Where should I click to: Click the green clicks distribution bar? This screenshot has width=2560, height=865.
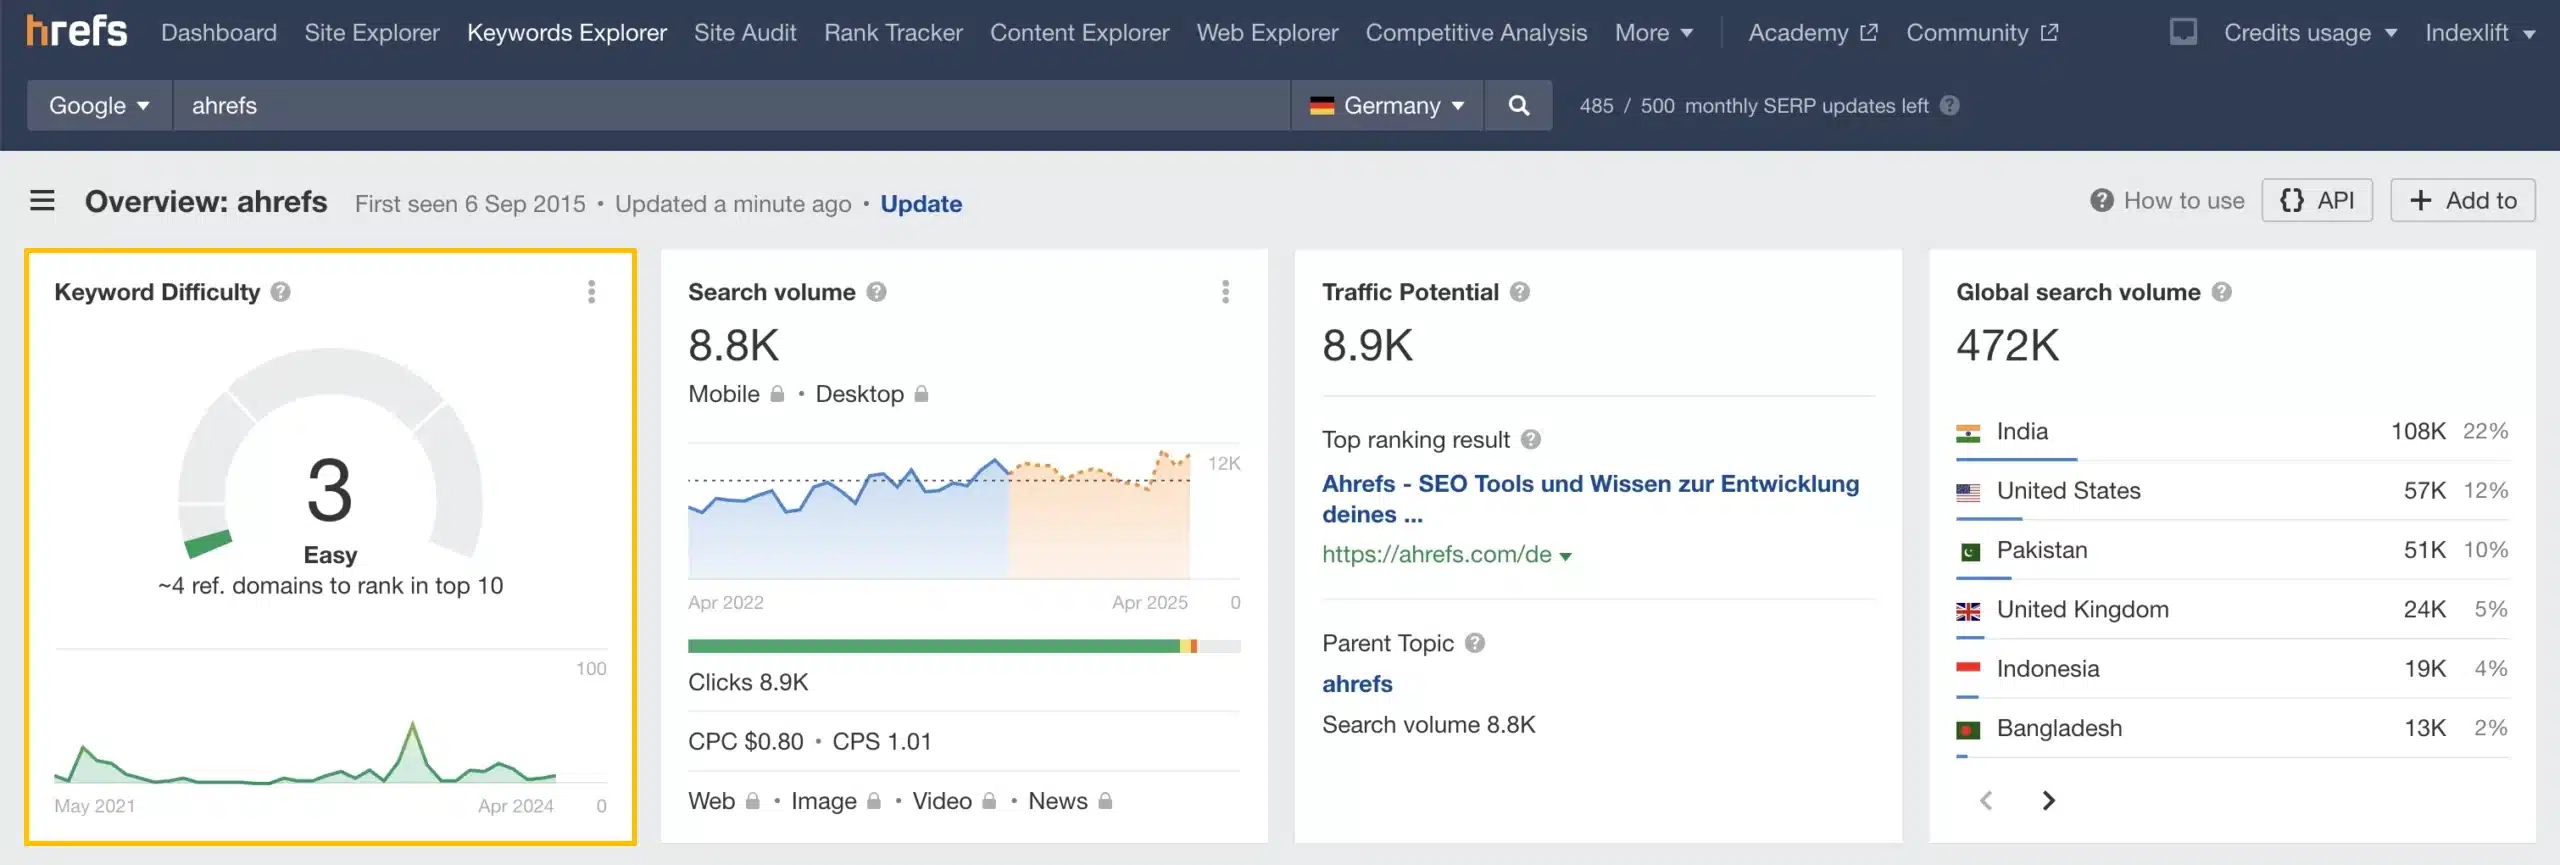(x=934, y=646)
